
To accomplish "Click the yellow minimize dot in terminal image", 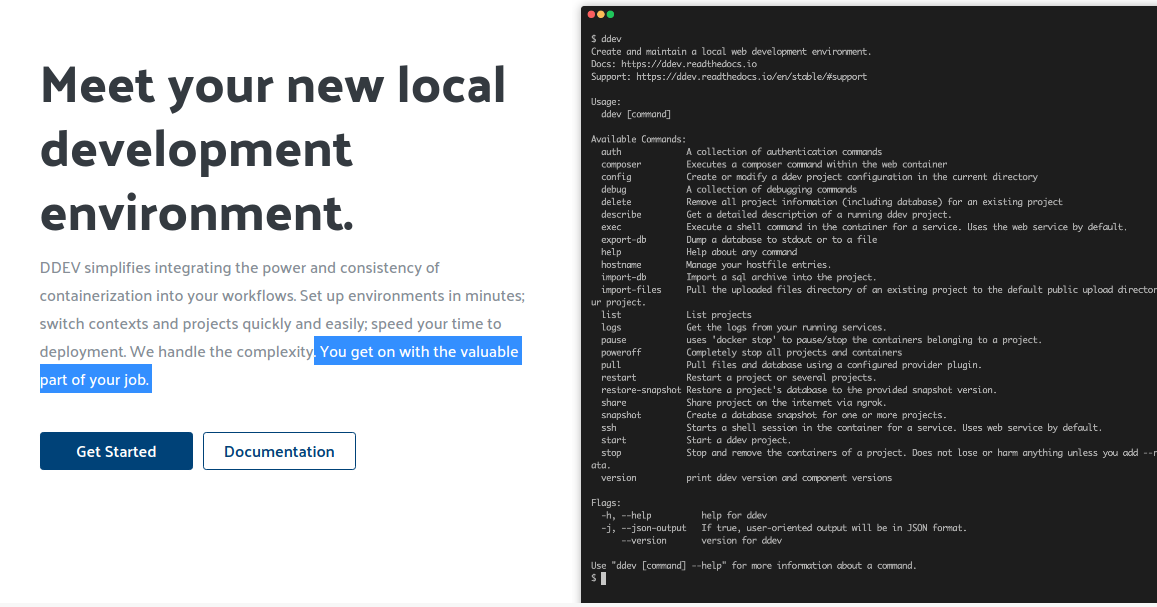I will (x=601, y=15).
